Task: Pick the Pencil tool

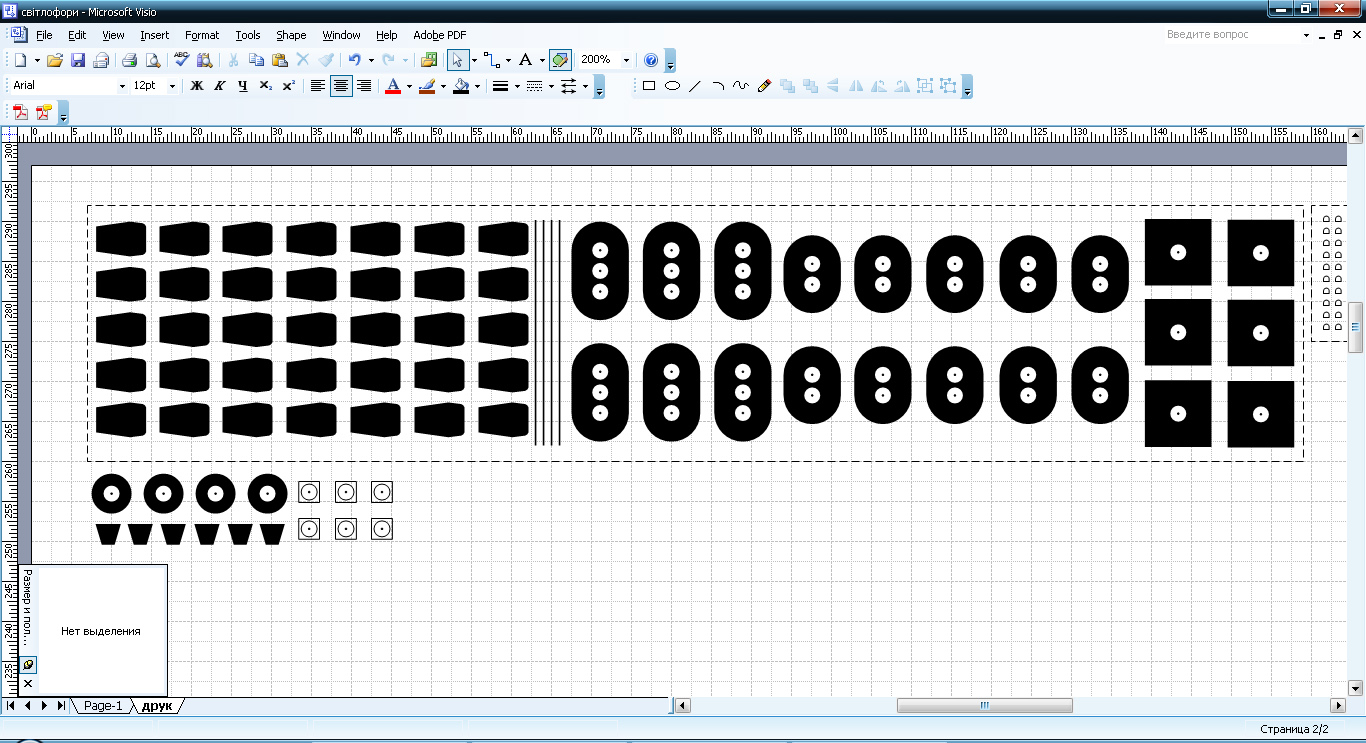Action: coord(764,86)
